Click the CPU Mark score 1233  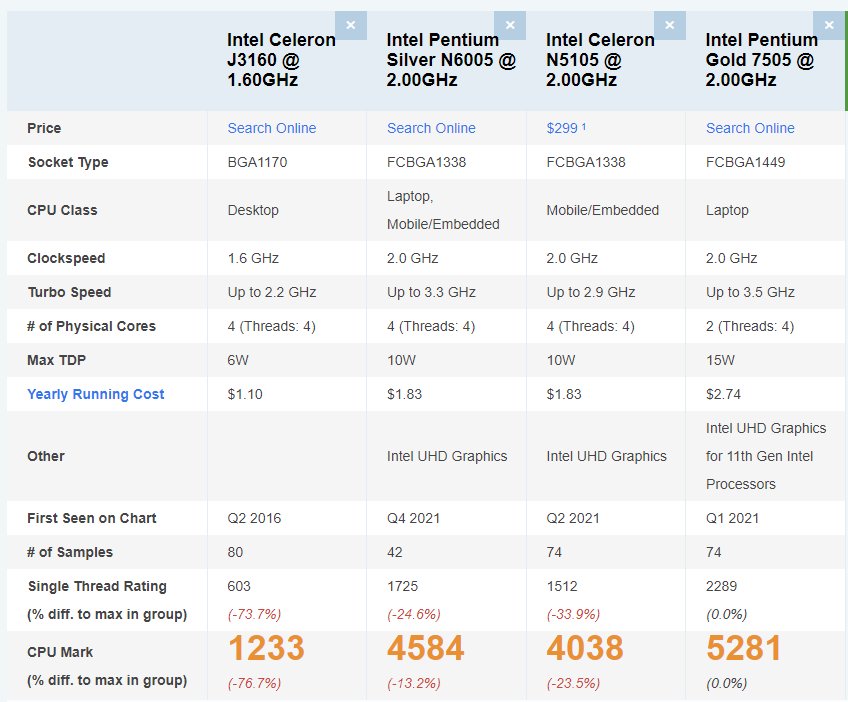pos(265,648)
